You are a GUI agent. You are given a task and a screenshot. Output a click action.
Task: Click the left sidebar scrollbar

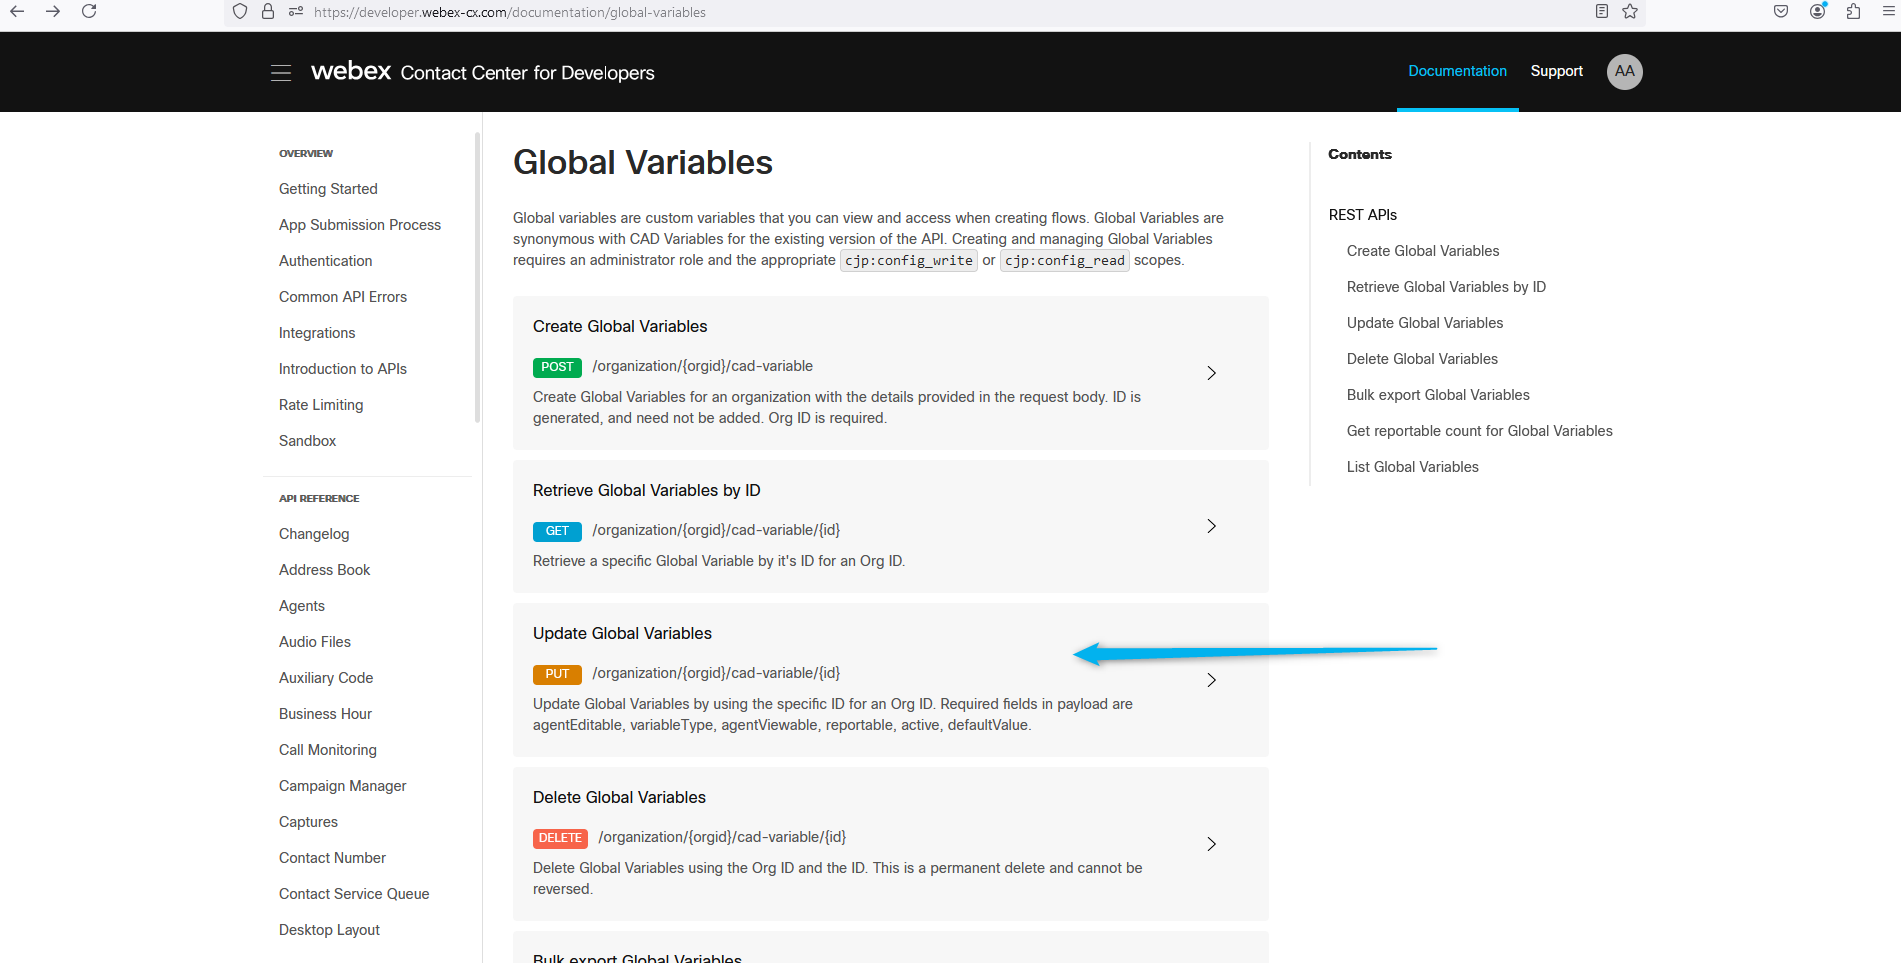(477, 277)
